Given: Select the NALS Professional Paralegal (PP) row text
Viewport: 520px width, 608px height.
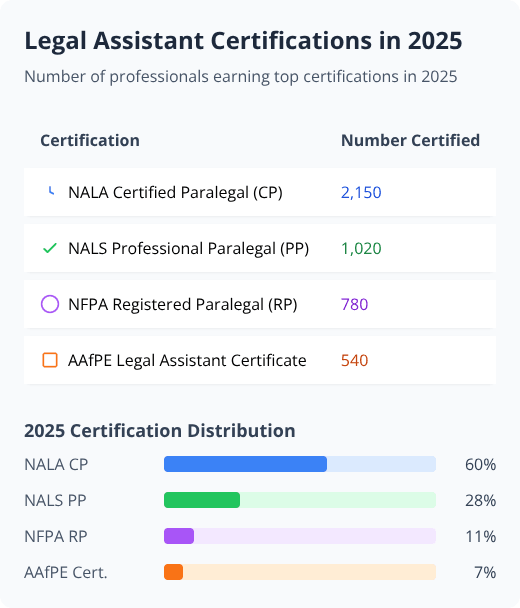Looking at the screenshot, I should point(188,249).
